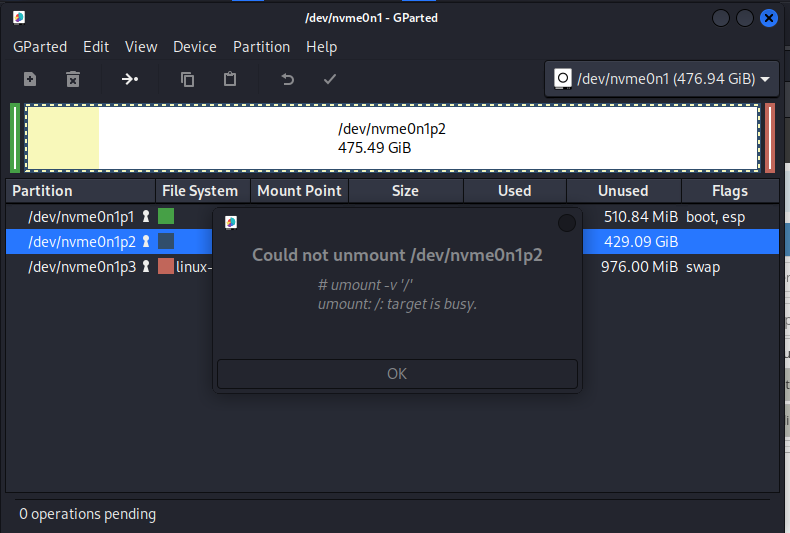Click the Copy partition toolbar icon

pos(187,79)
